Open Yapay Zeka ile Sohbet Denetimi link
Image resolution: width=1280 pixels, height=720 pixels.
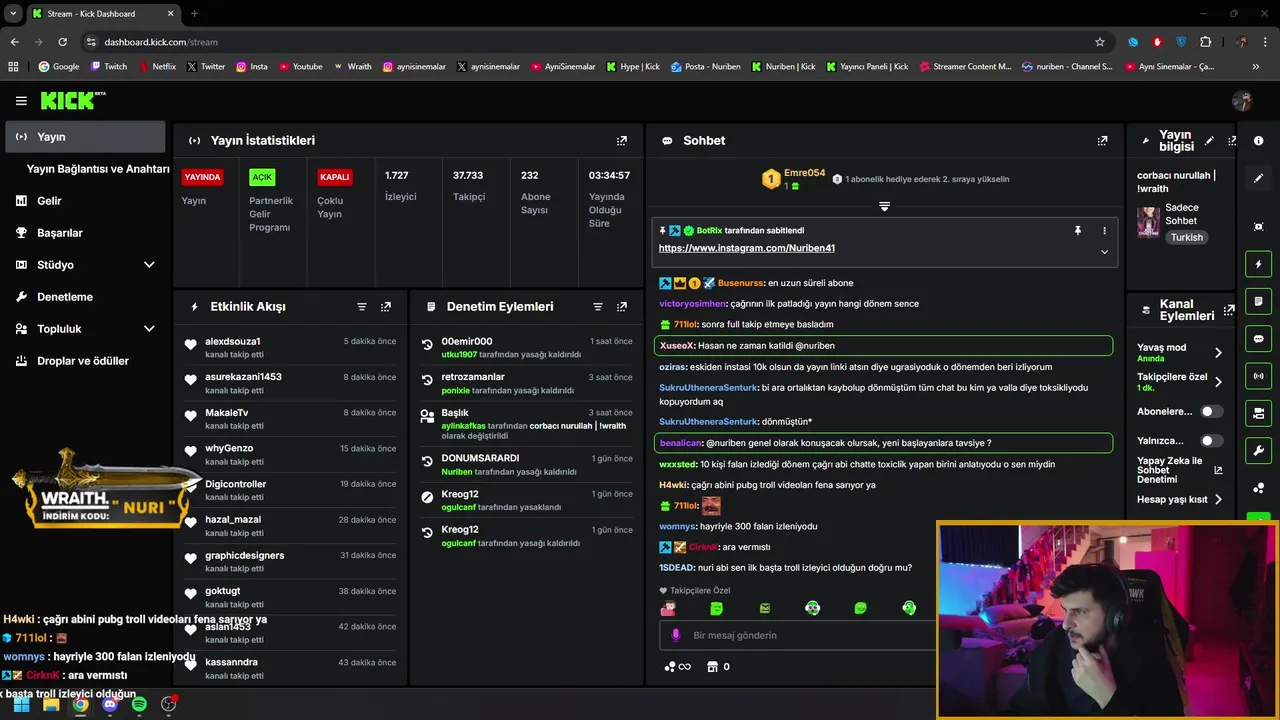(1179, 470)
